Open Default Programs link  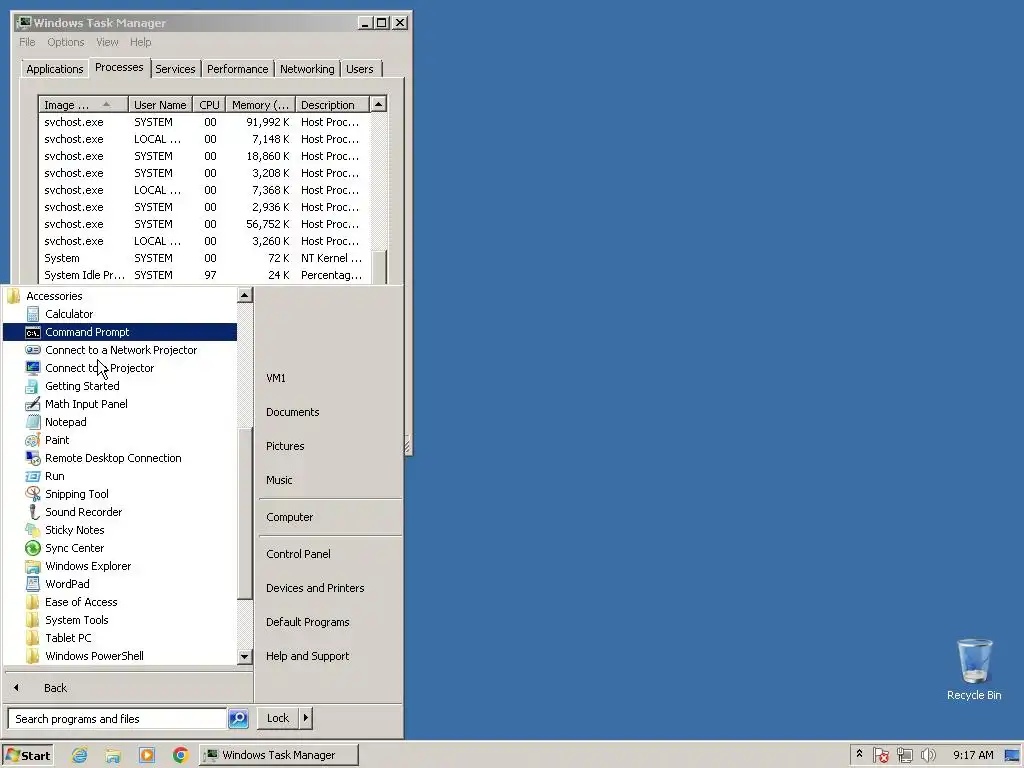coord(307,622)
